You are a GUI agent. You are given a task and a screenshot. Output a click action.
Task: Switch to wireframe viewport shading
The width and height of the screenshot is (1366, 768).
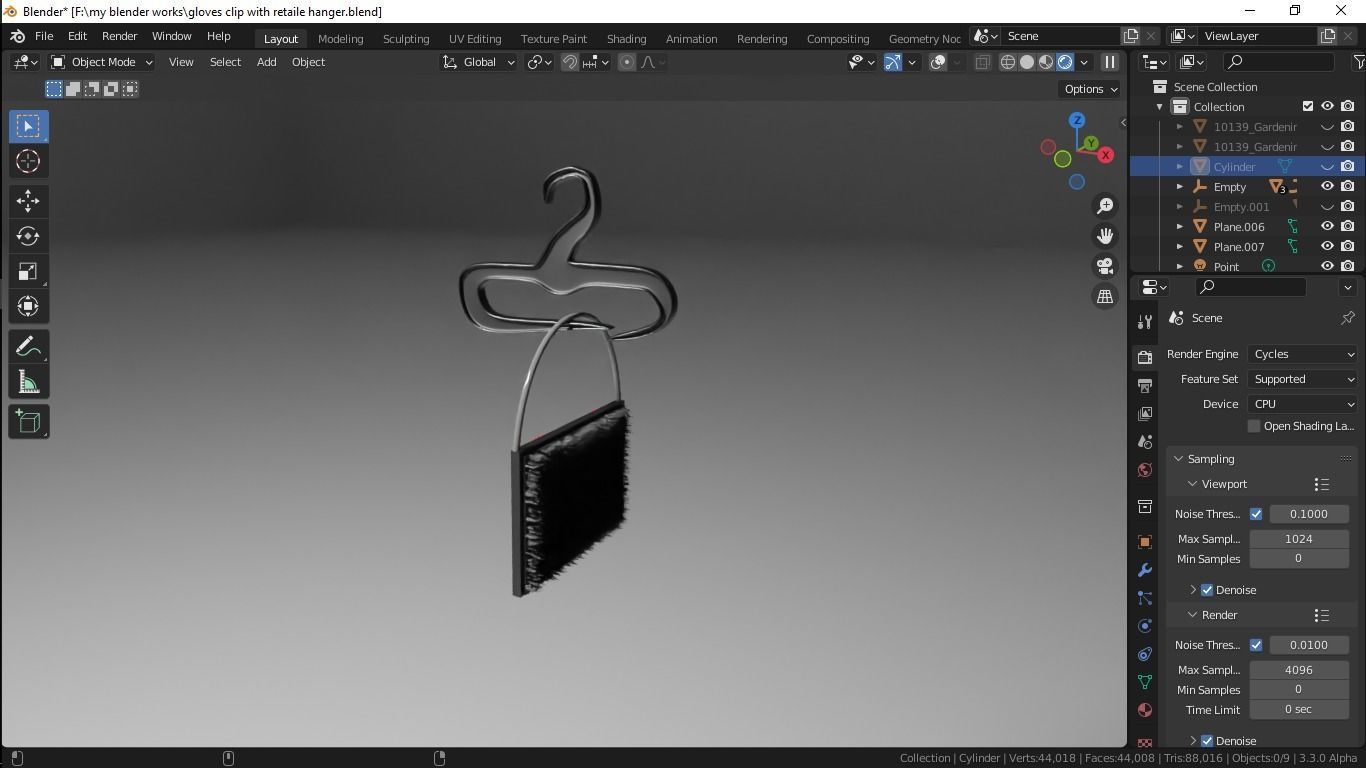click(1008, 62)
